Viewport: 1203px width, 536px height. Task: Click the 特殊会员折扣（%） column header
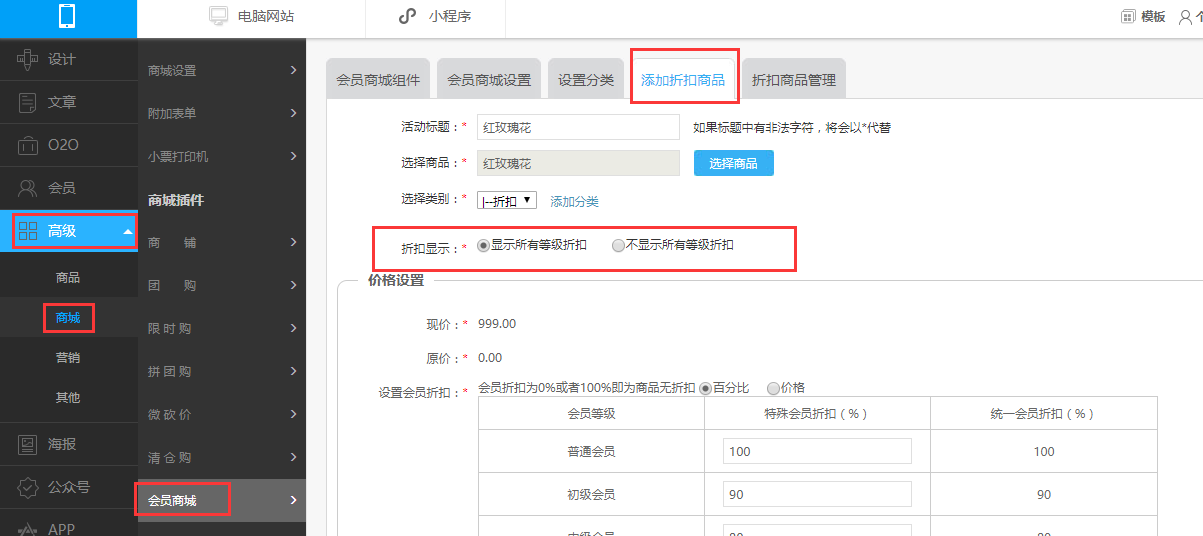[817, 413]
